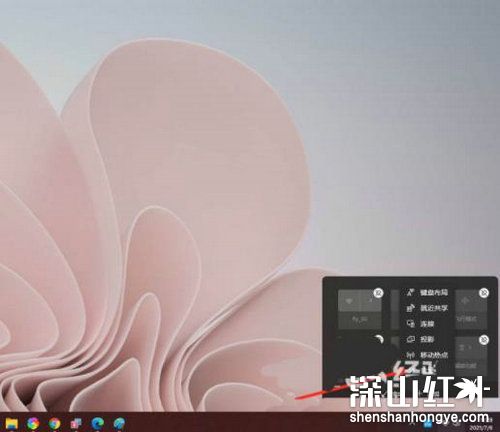Open File Explorer from the taskbar
This screenshot has height=432, width=500.
(12, 423)
